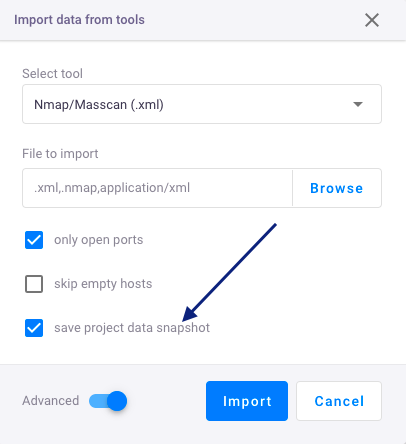406x444 pixels.
Task: Click the 'save project data snapshot' label
Action: (x=132, y=328)
